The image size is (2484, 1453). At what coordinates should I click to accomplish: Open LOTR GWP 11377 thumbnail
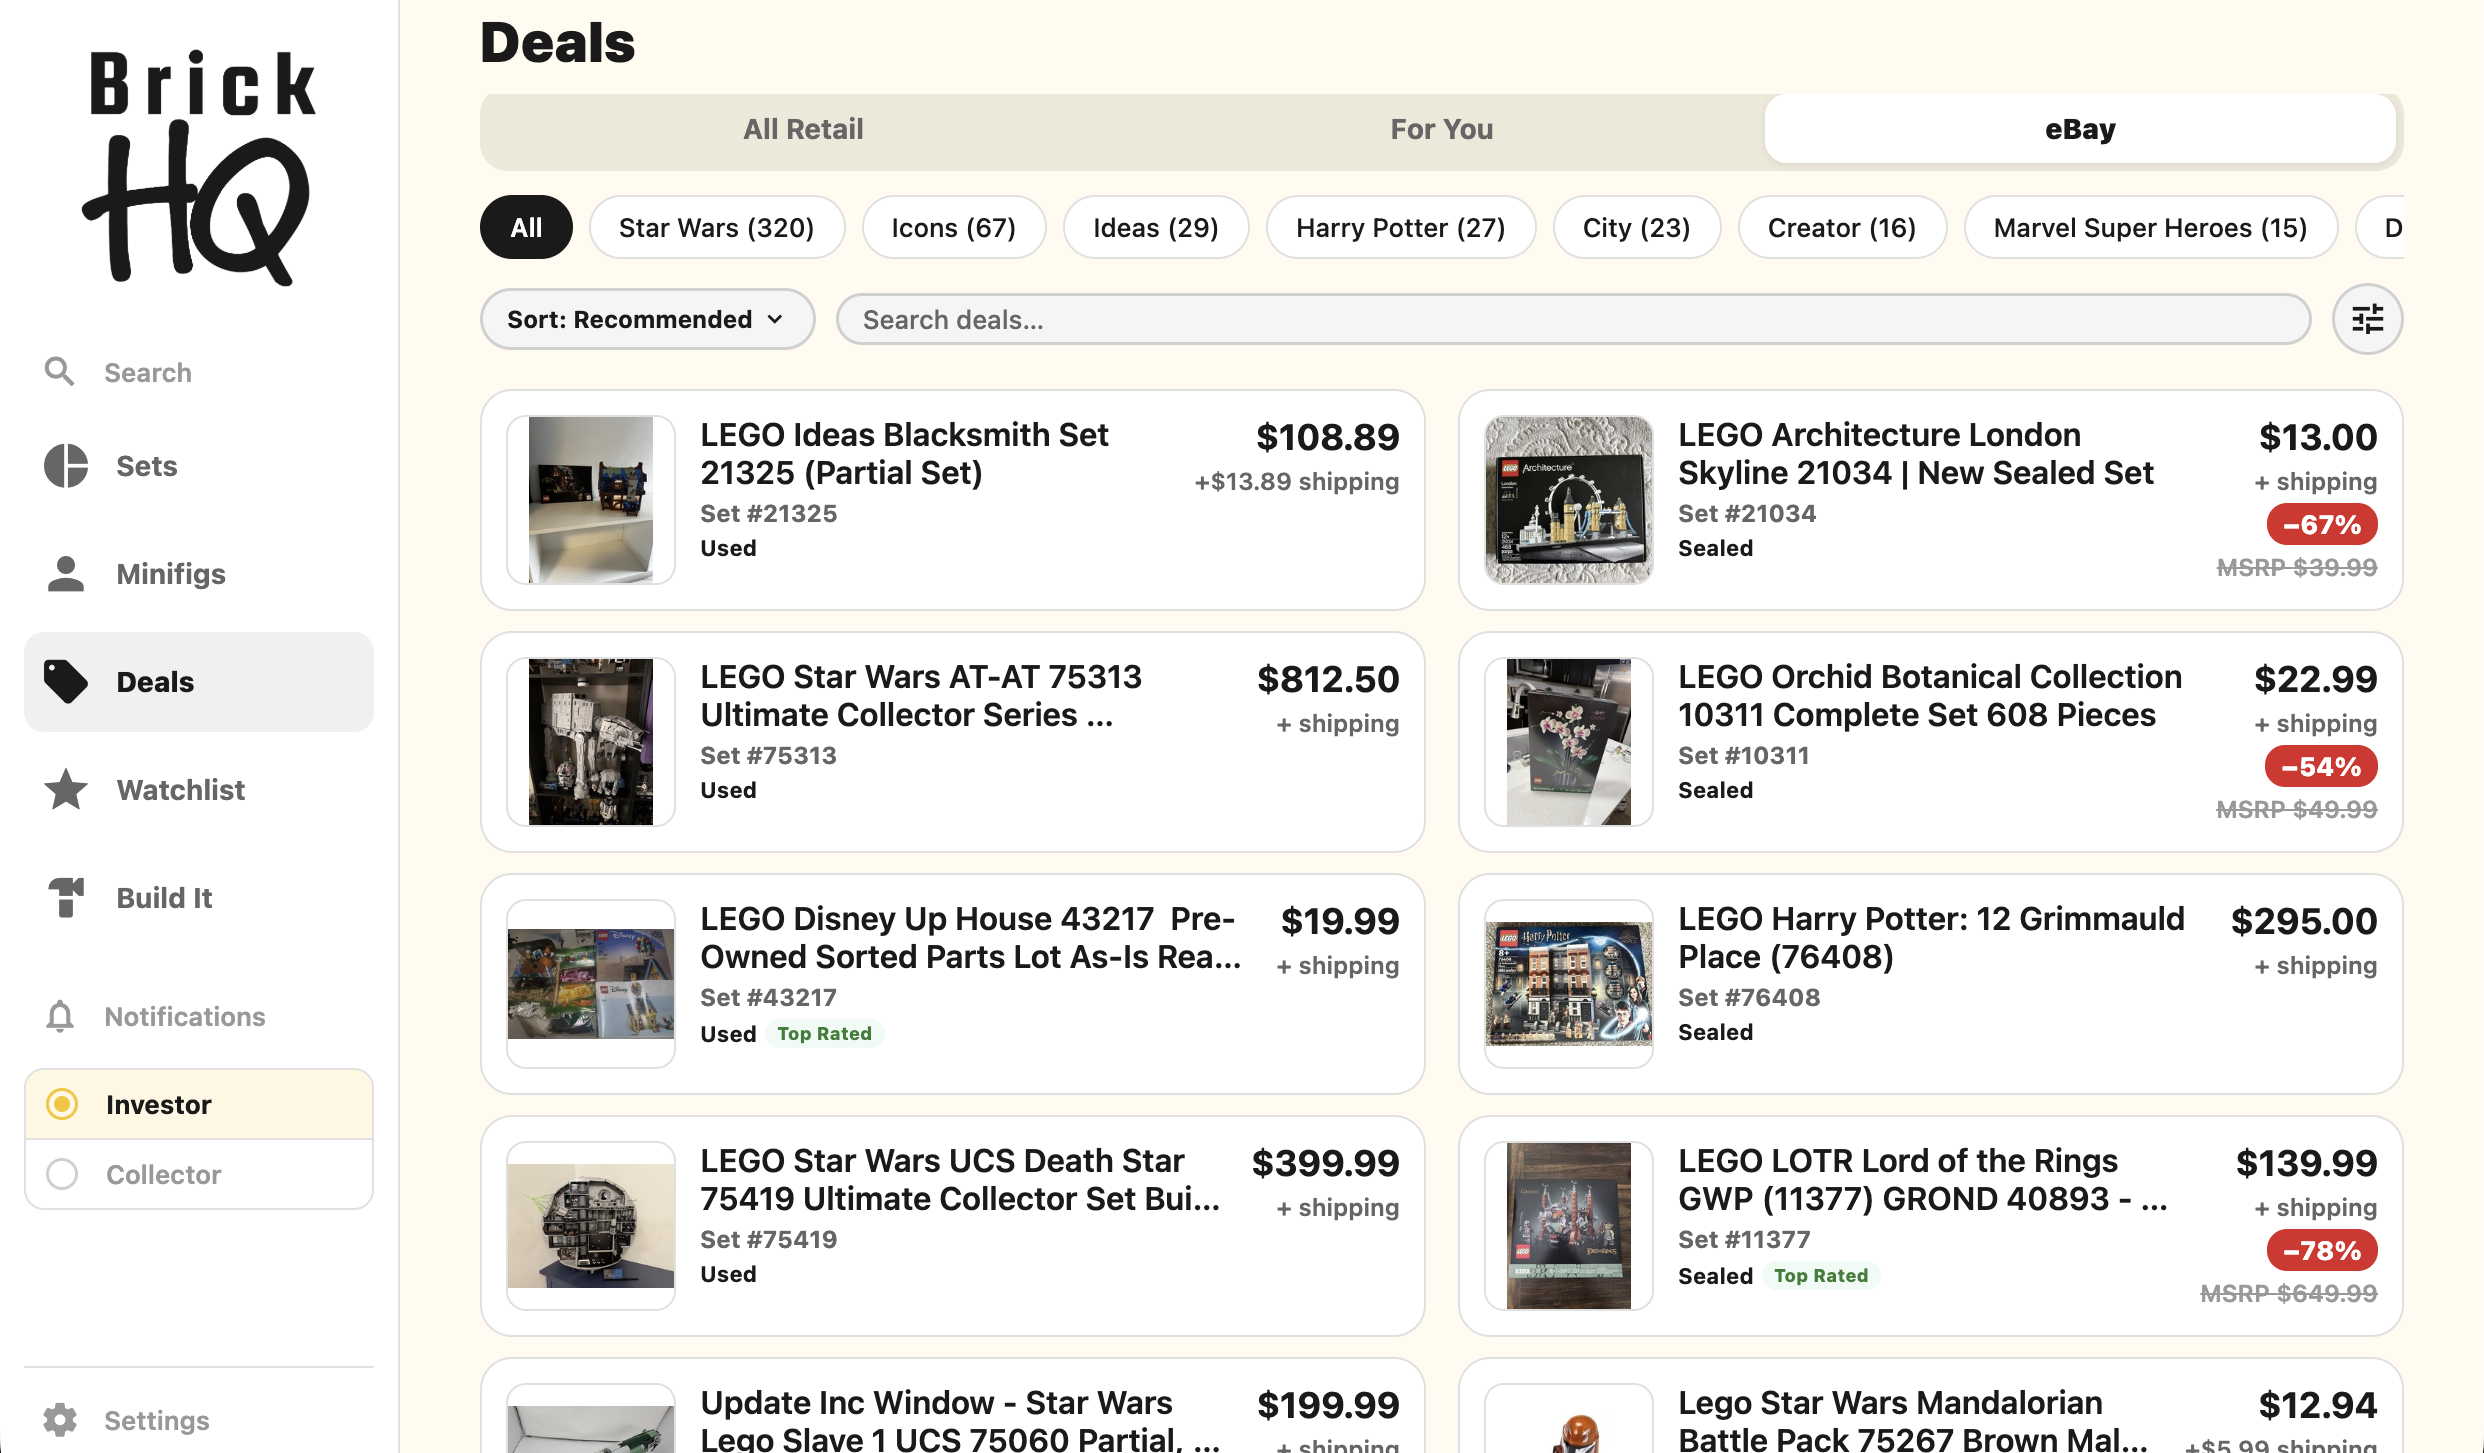1569,1226
